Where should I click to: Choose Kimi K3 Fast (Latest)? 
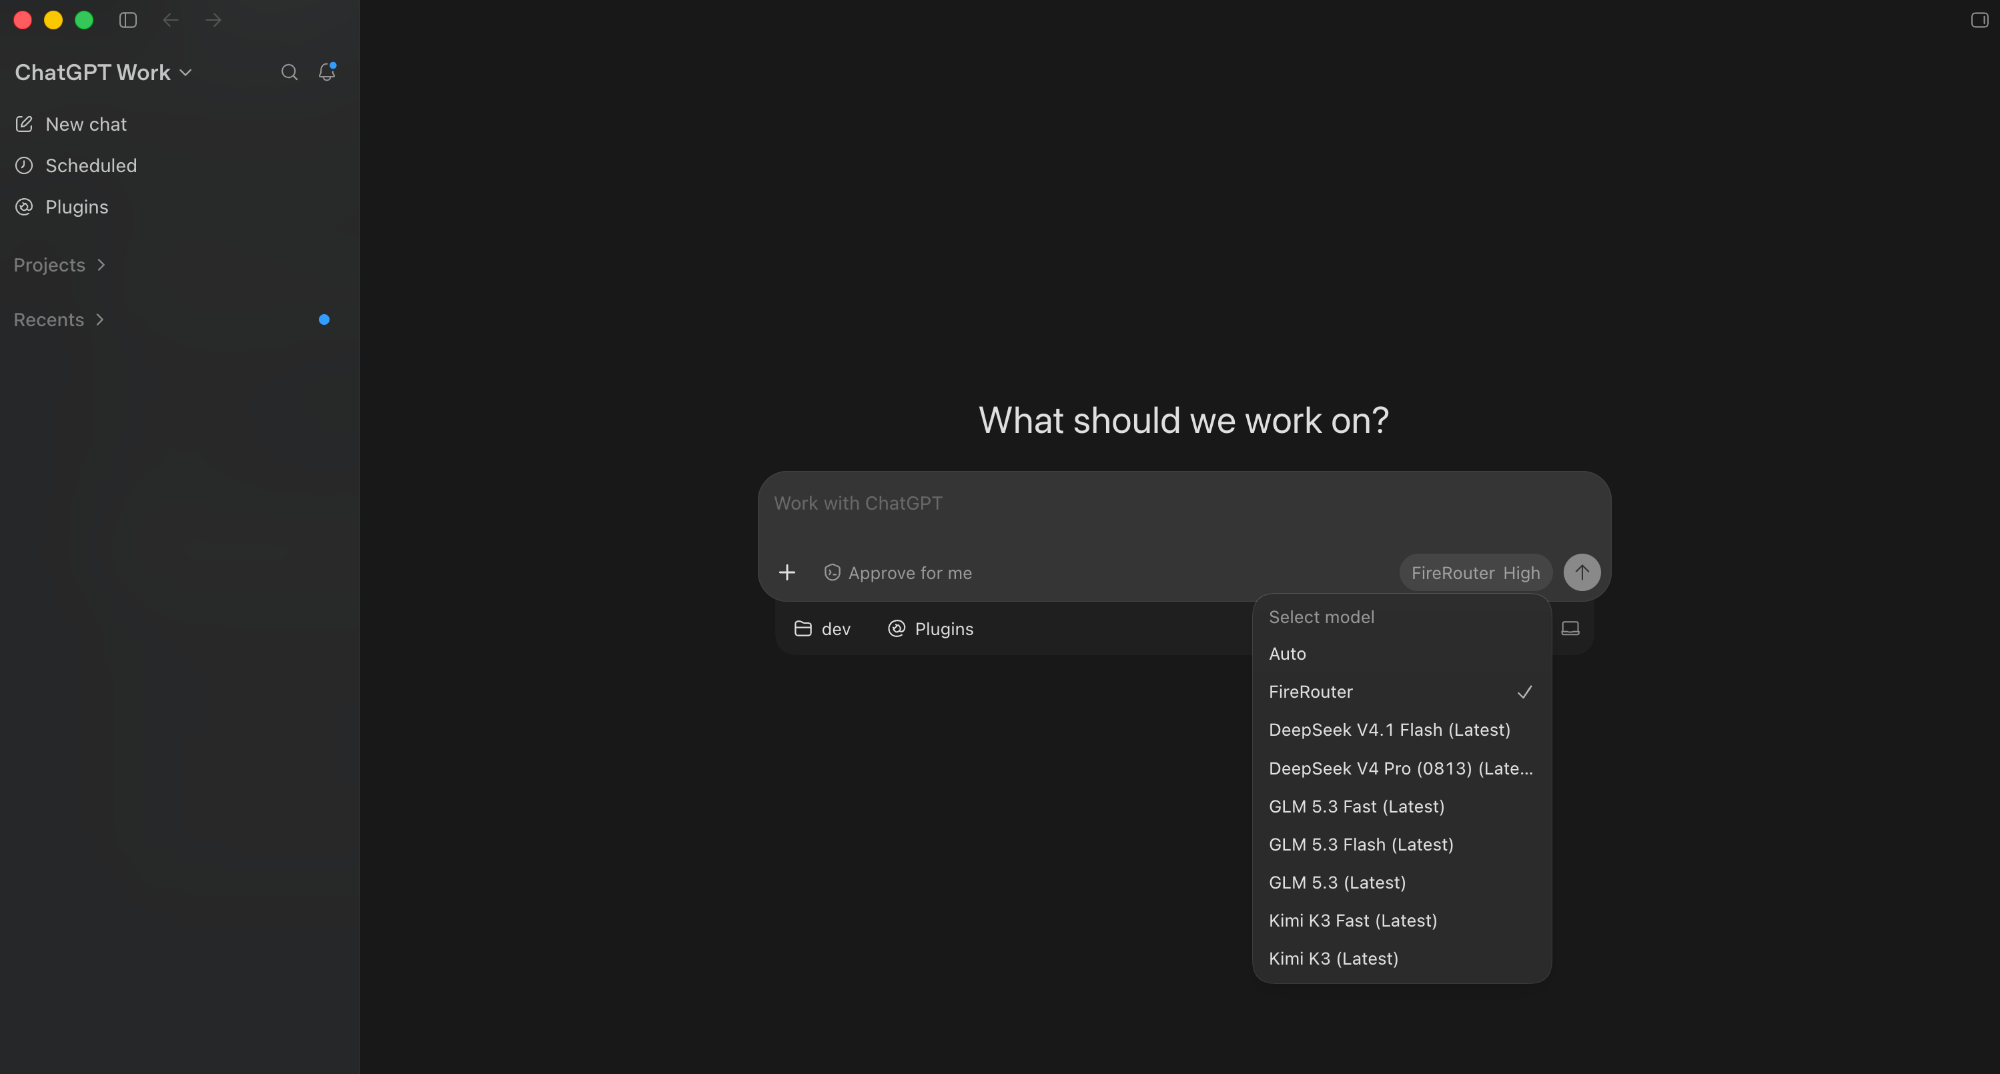tap(1402, 921)
